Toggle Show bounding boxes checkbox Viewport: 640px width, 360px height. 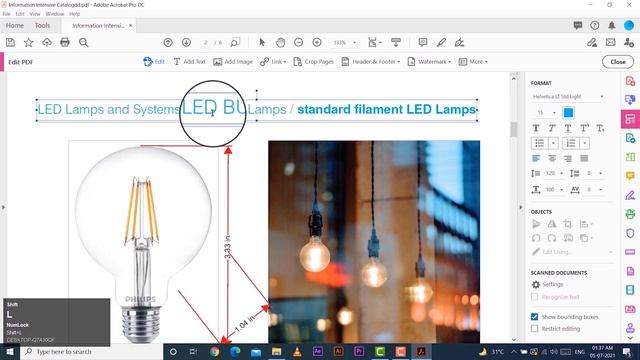pyautogui.click(x=534, y=317)
